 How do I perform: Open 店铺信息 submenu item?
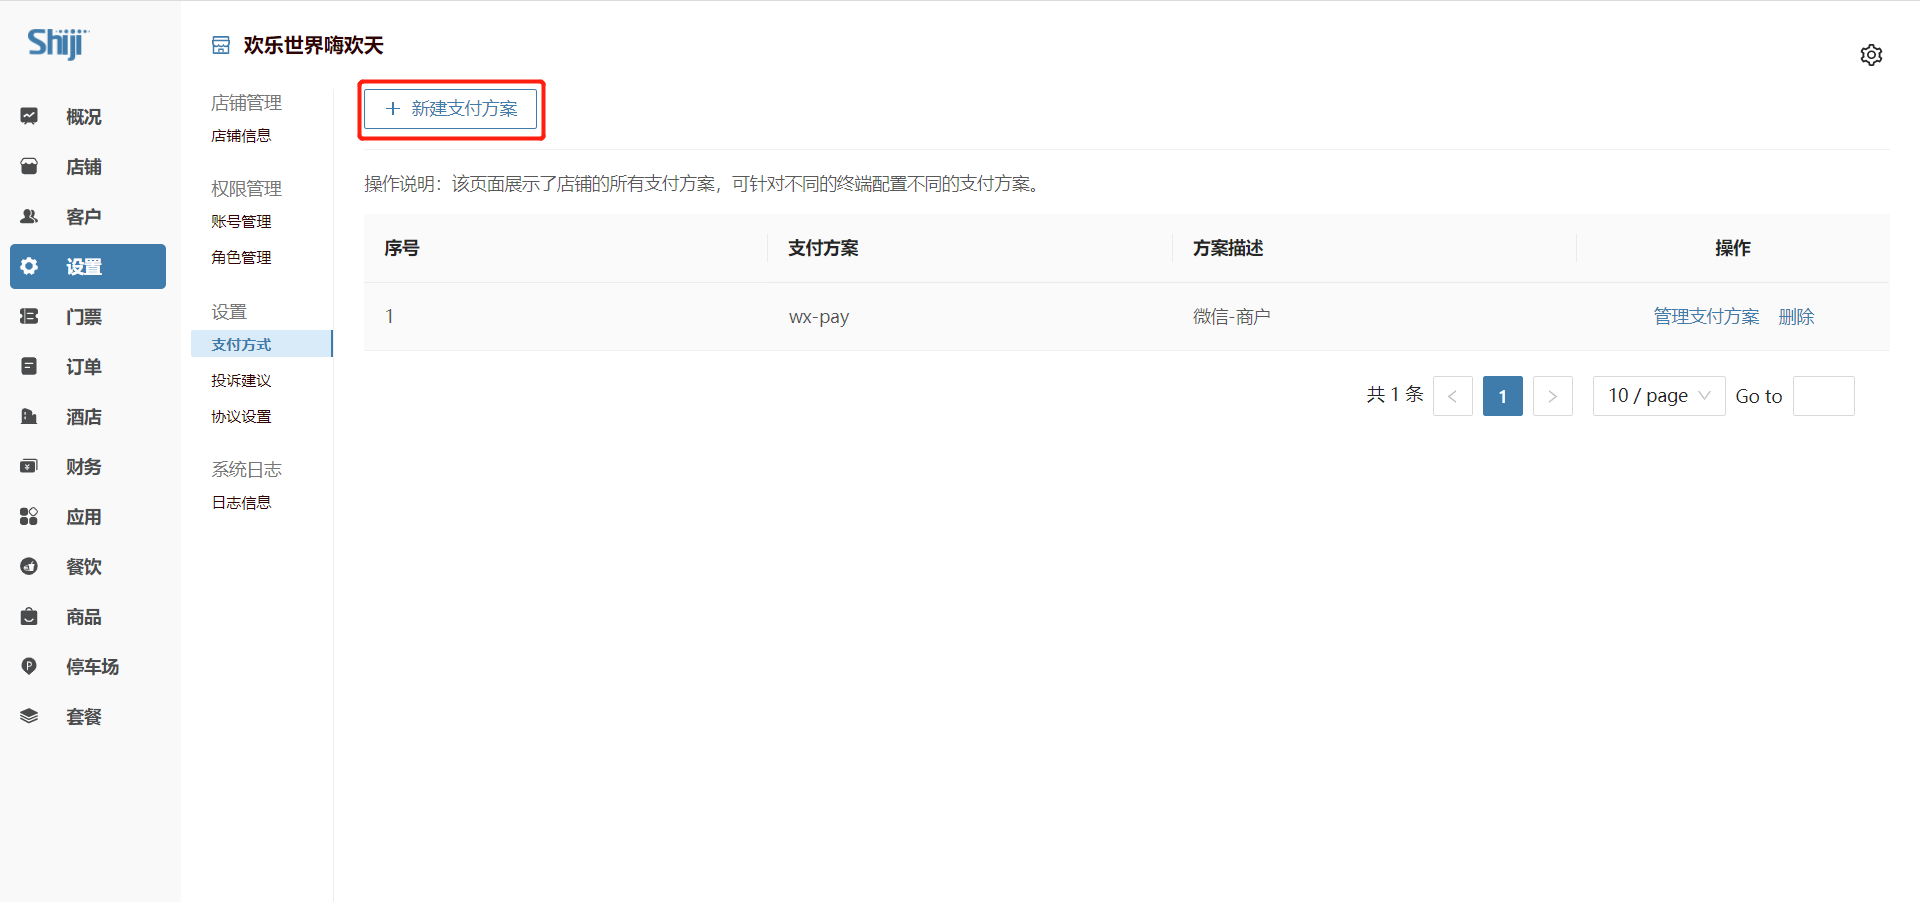click(x=241, y=136)
